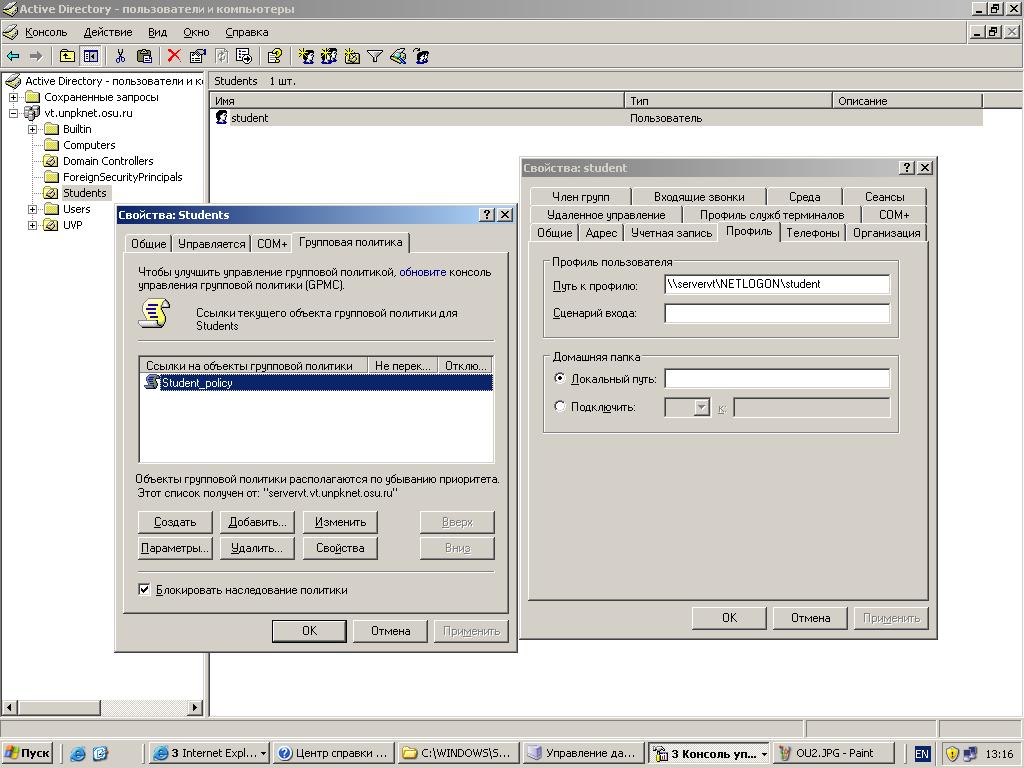Click the Help question-mark toolbar icon

pos(275,56)
